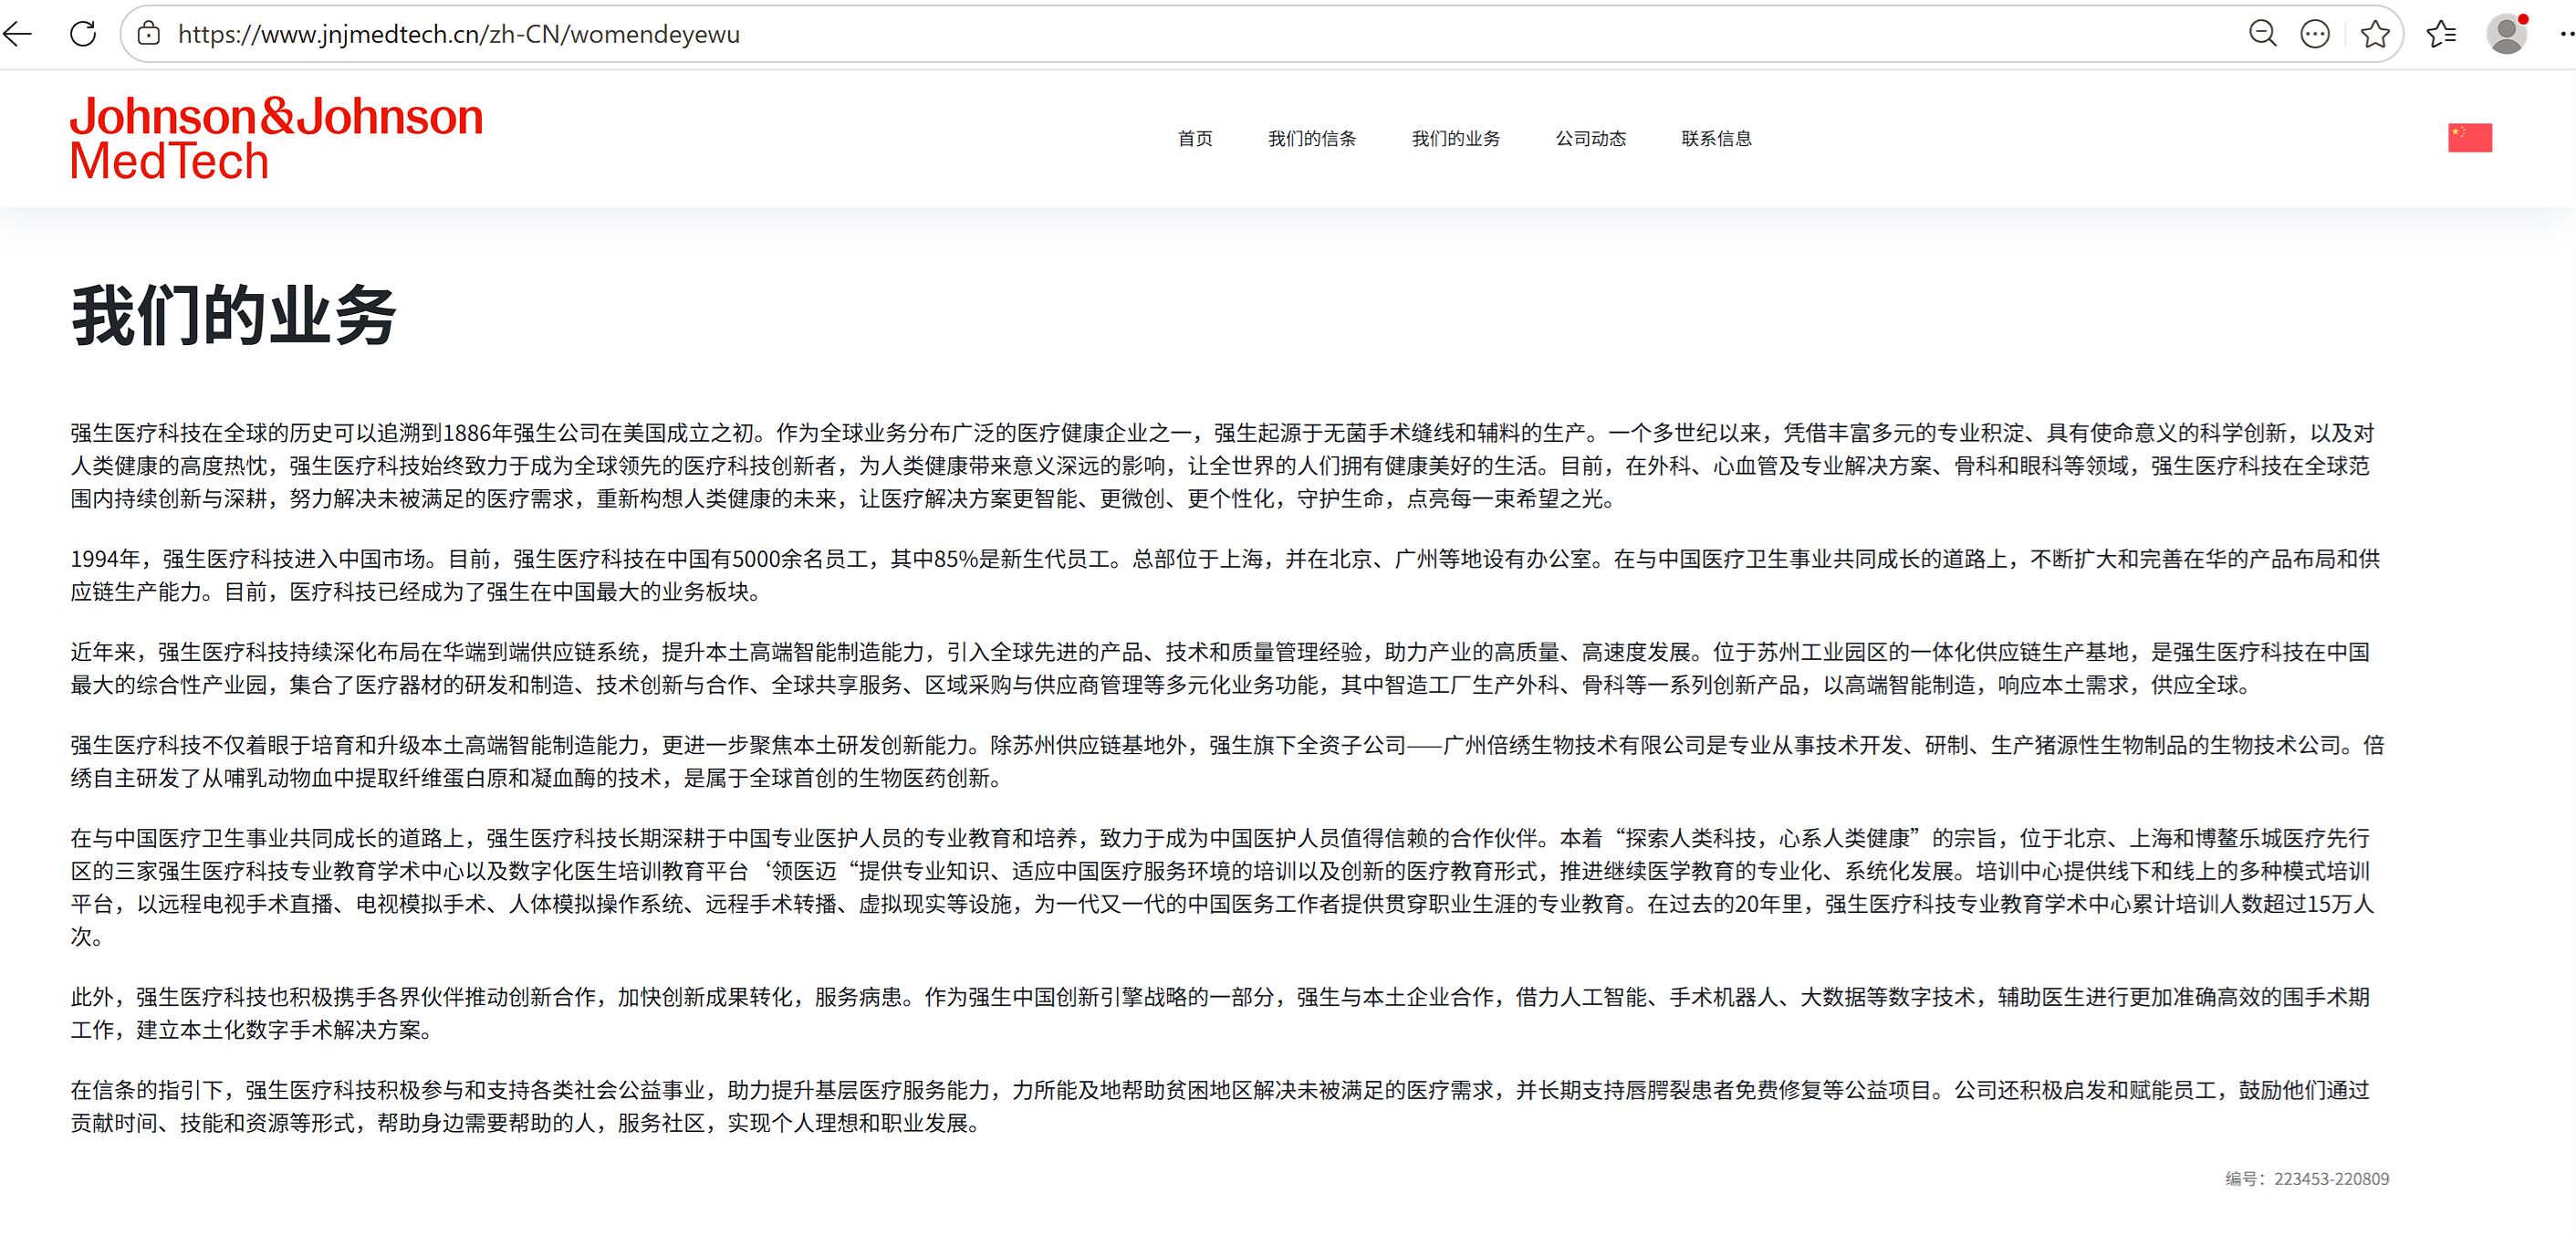This screenshot has height=1236, width=2576.
Task: Open the favorites list icon
Action: [x=2441, y=34]
